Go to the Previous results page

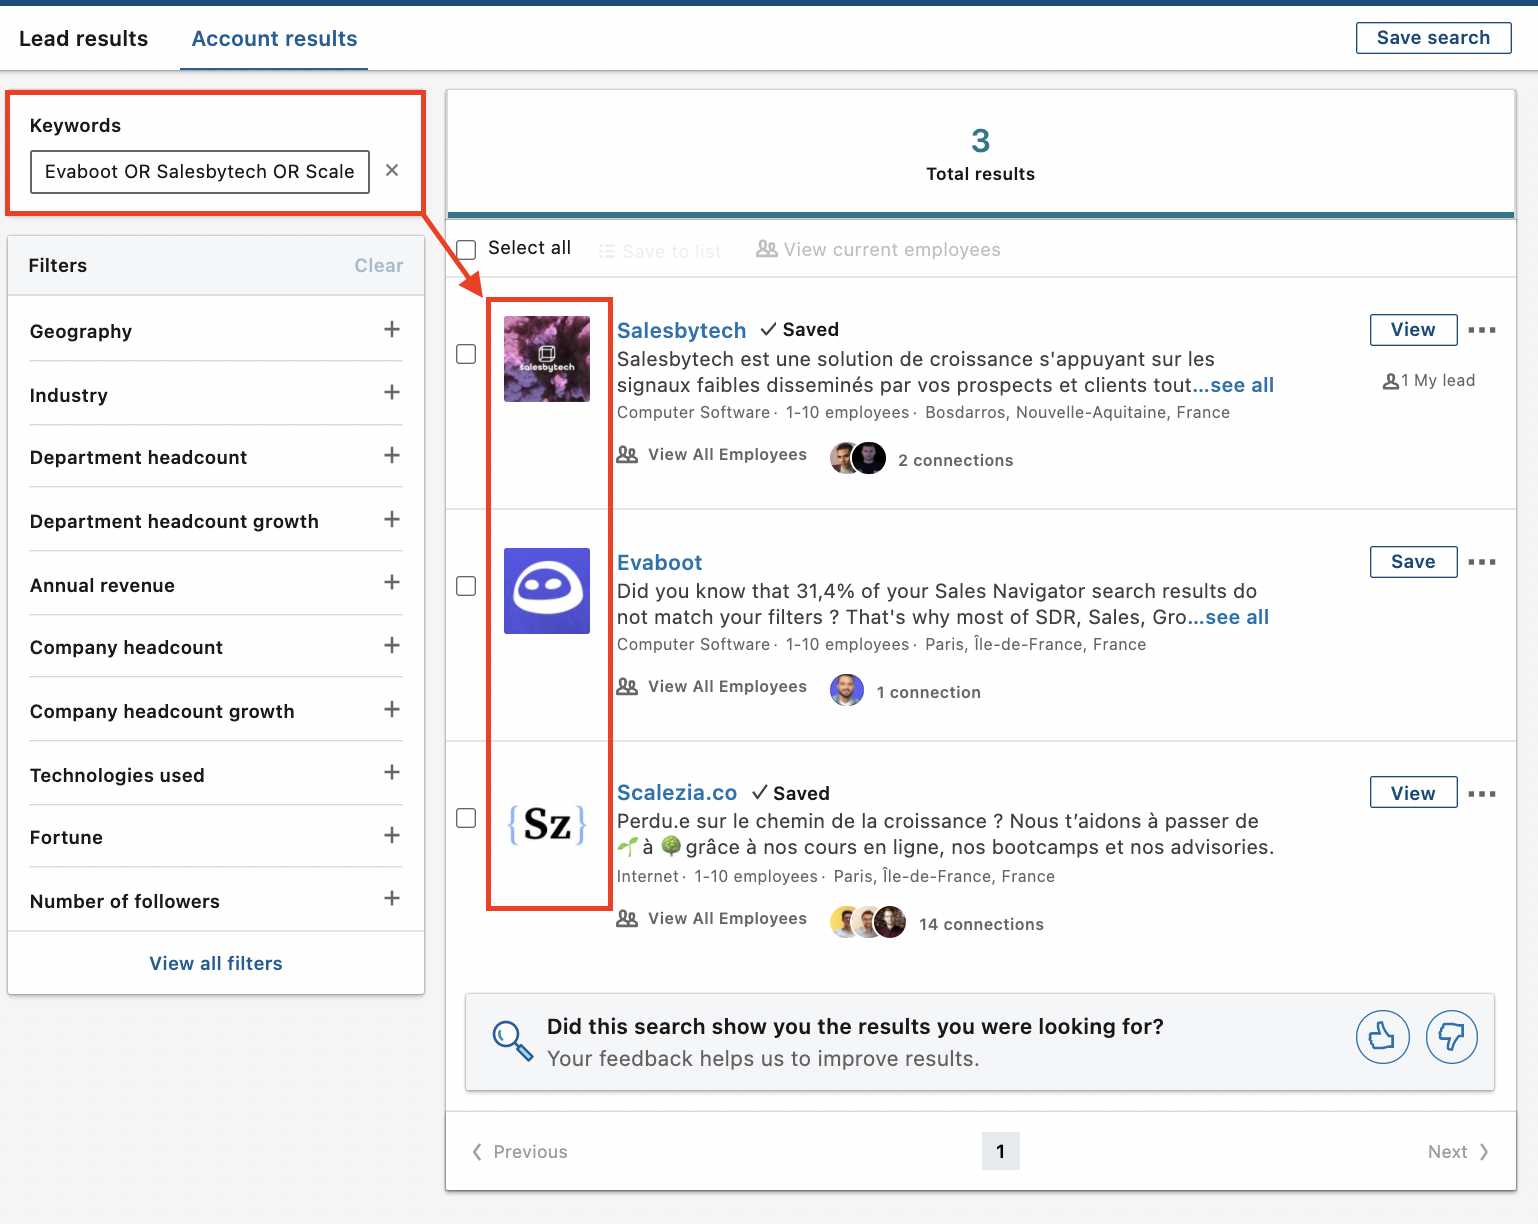520,1151
